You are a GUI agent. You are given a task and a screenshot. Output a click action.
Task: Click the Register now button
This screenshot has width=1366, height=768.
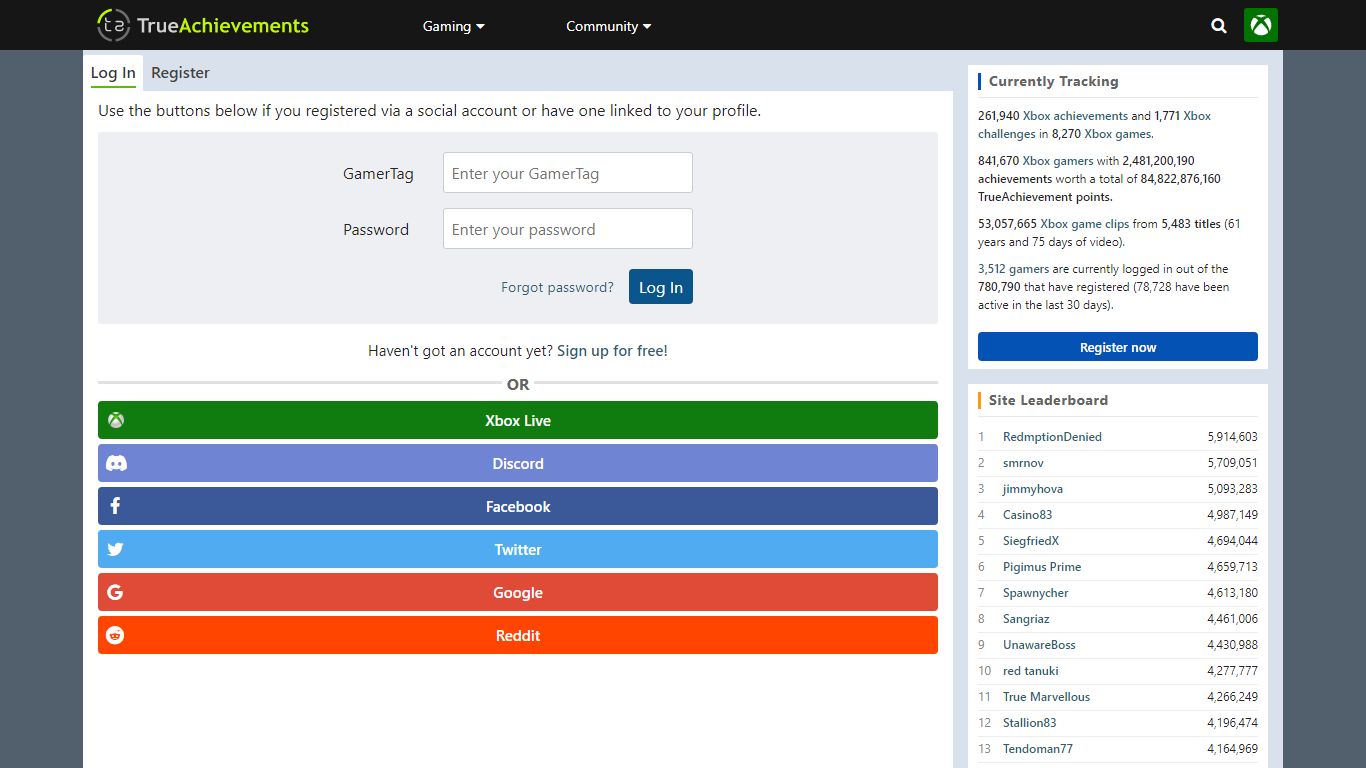[x=1118, y=347]
